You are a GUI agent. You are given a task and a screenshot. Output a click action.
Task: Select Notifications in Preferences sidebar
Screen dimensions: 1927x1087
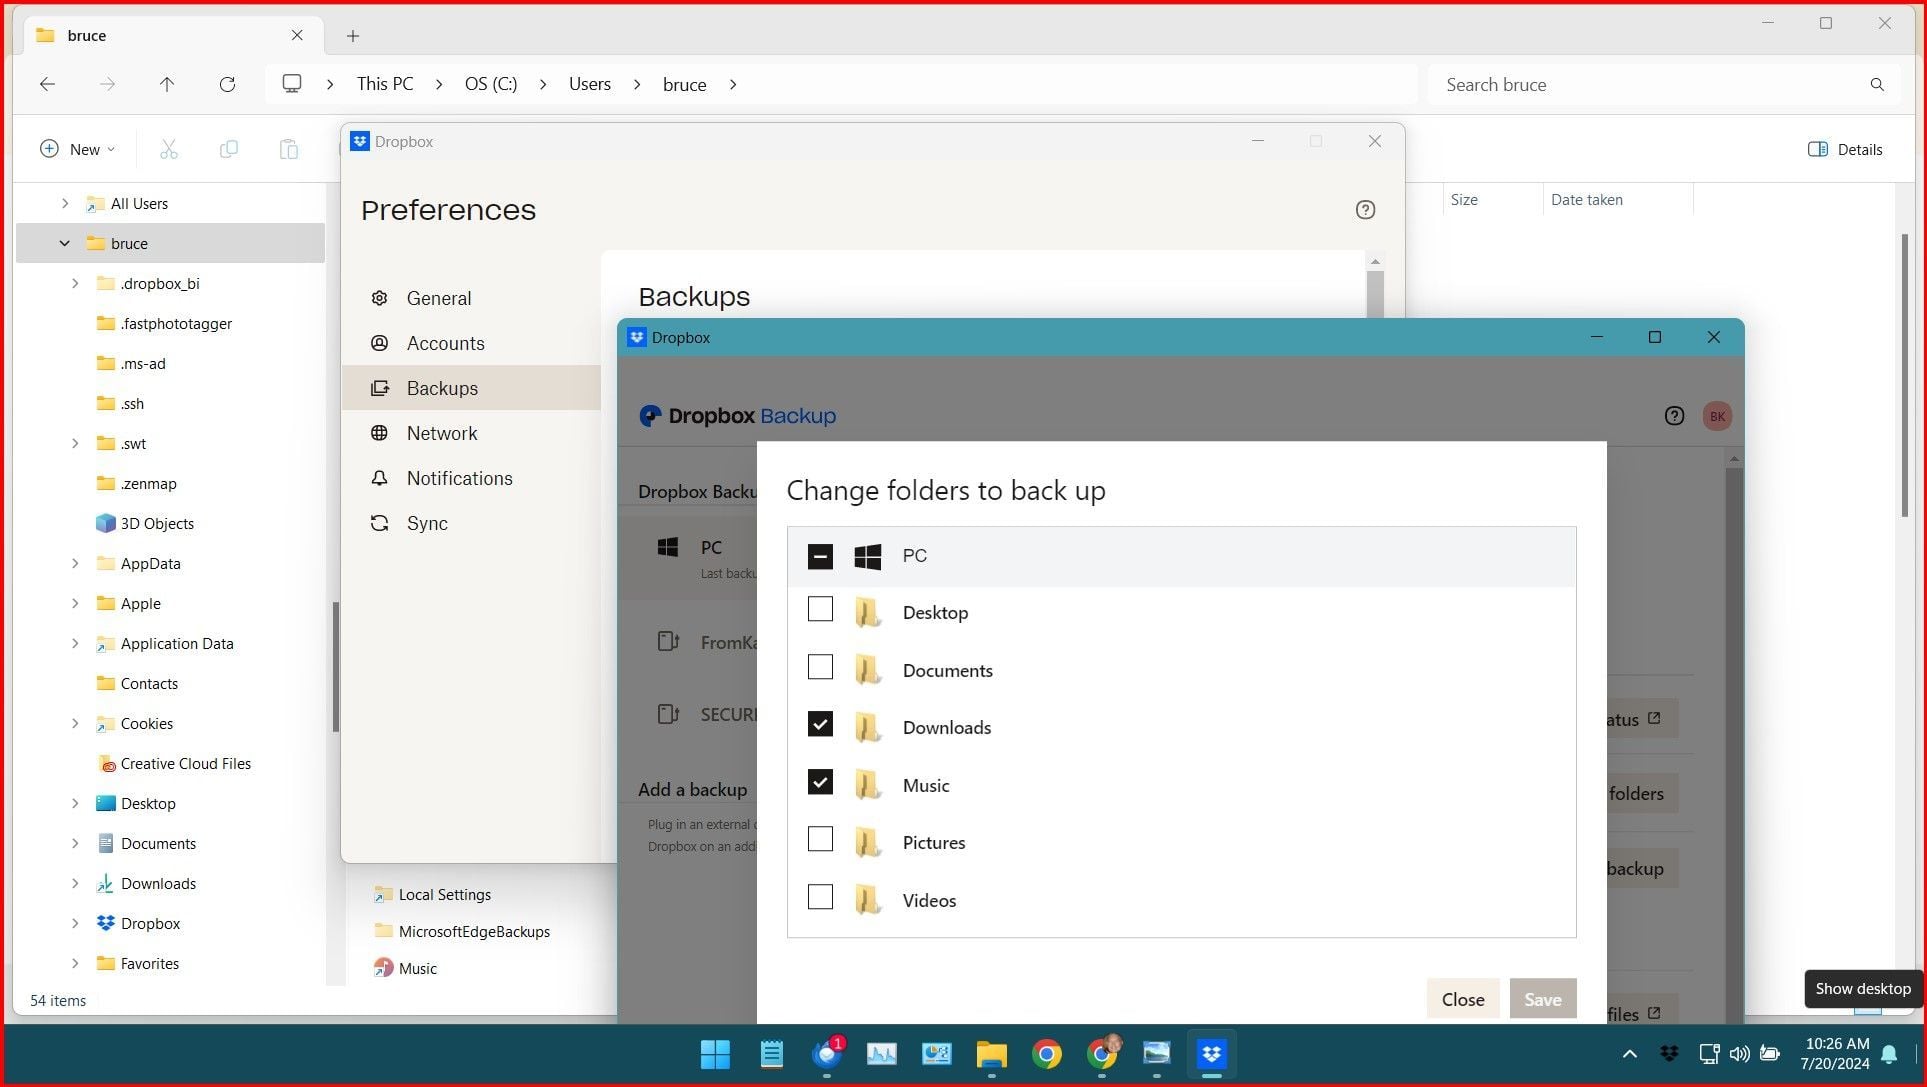pos(471,478)
